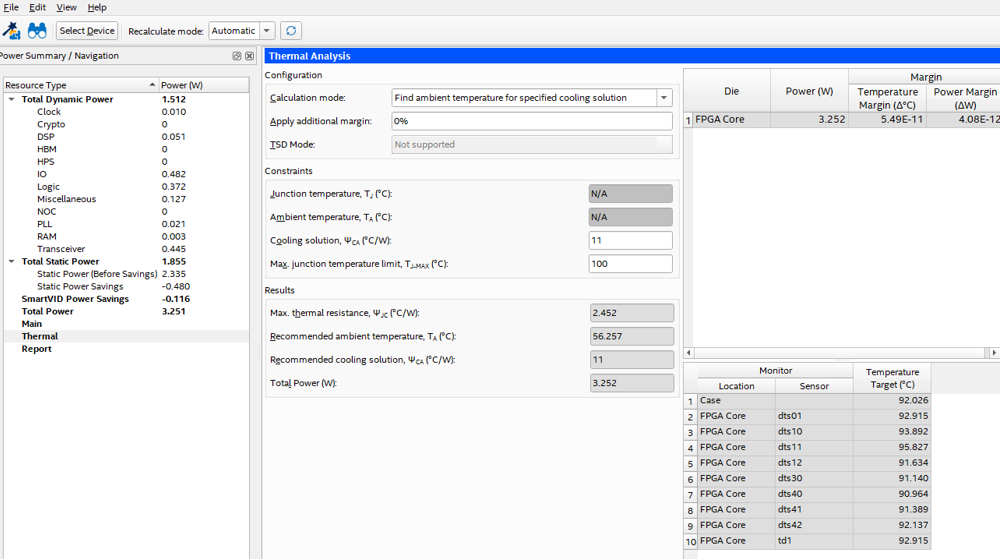
Task: Click the Max junction temperature limit field
Action: 630,264
